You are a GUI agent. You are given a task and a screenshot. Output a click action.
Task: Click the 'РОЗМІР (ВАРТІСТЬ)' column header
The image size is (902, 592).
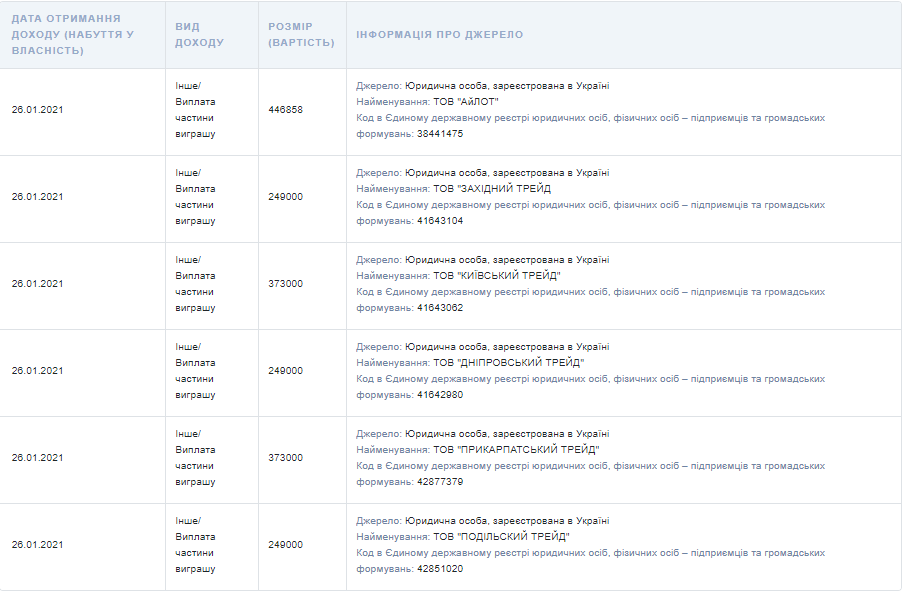pyautogui.click(x=301, y=35)
